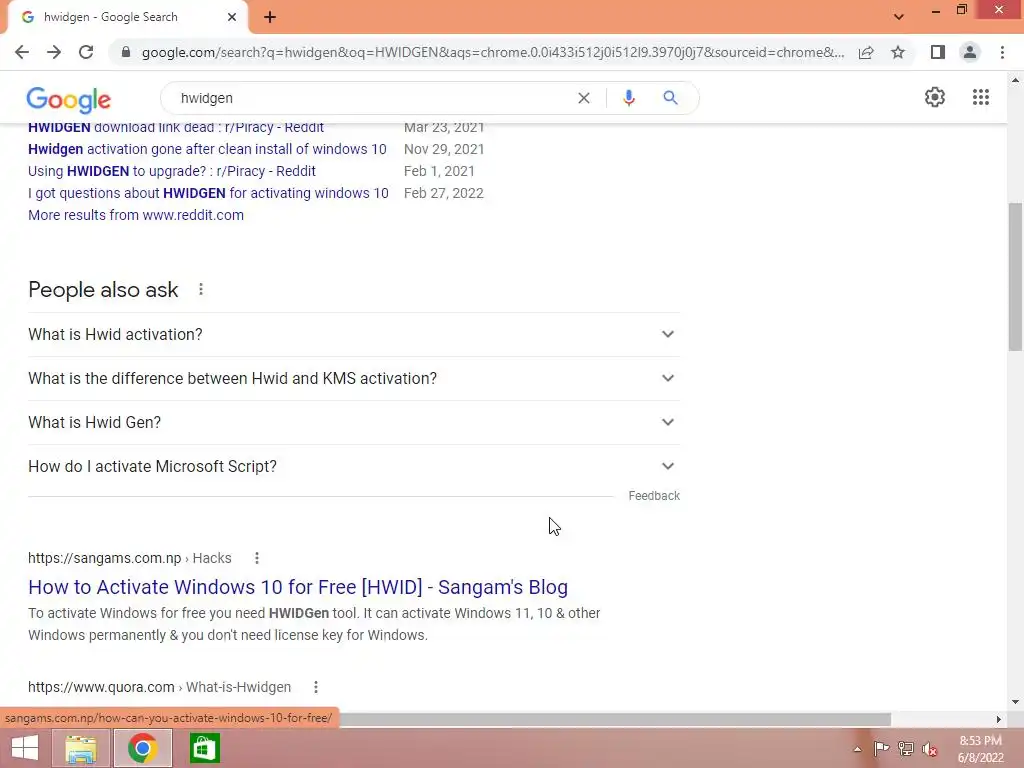Click the vertical scrollbar up arrow
The height and width of the screenshot is (768, 1024).
pos(1015,80)
